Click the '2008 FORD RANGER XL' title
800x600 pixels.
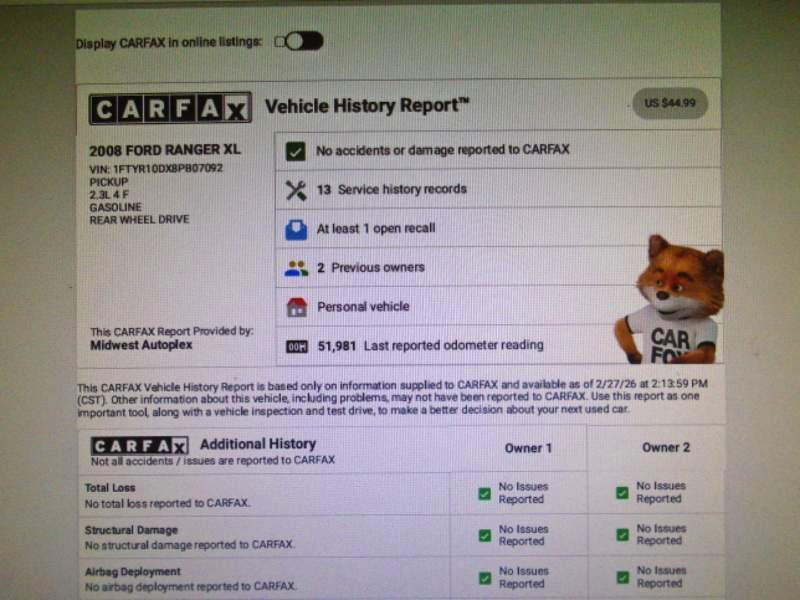[164, 150]
